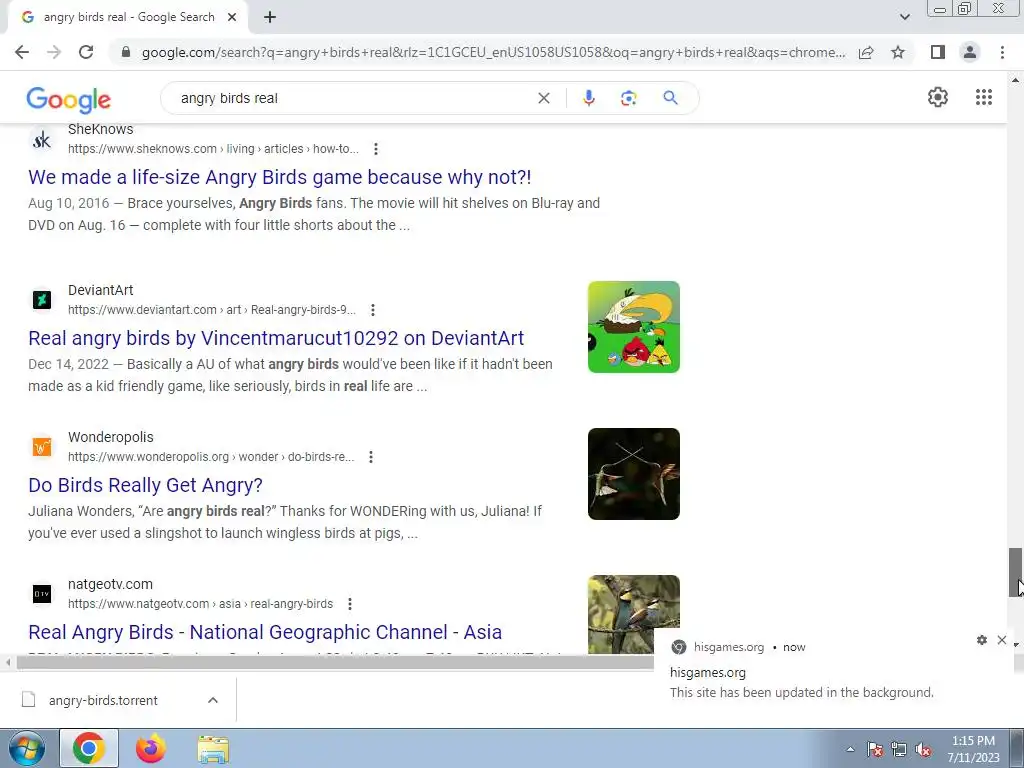Screen dimensions: 1024x768
Task: Open a new browser tab
Action: tap(270, 17)
